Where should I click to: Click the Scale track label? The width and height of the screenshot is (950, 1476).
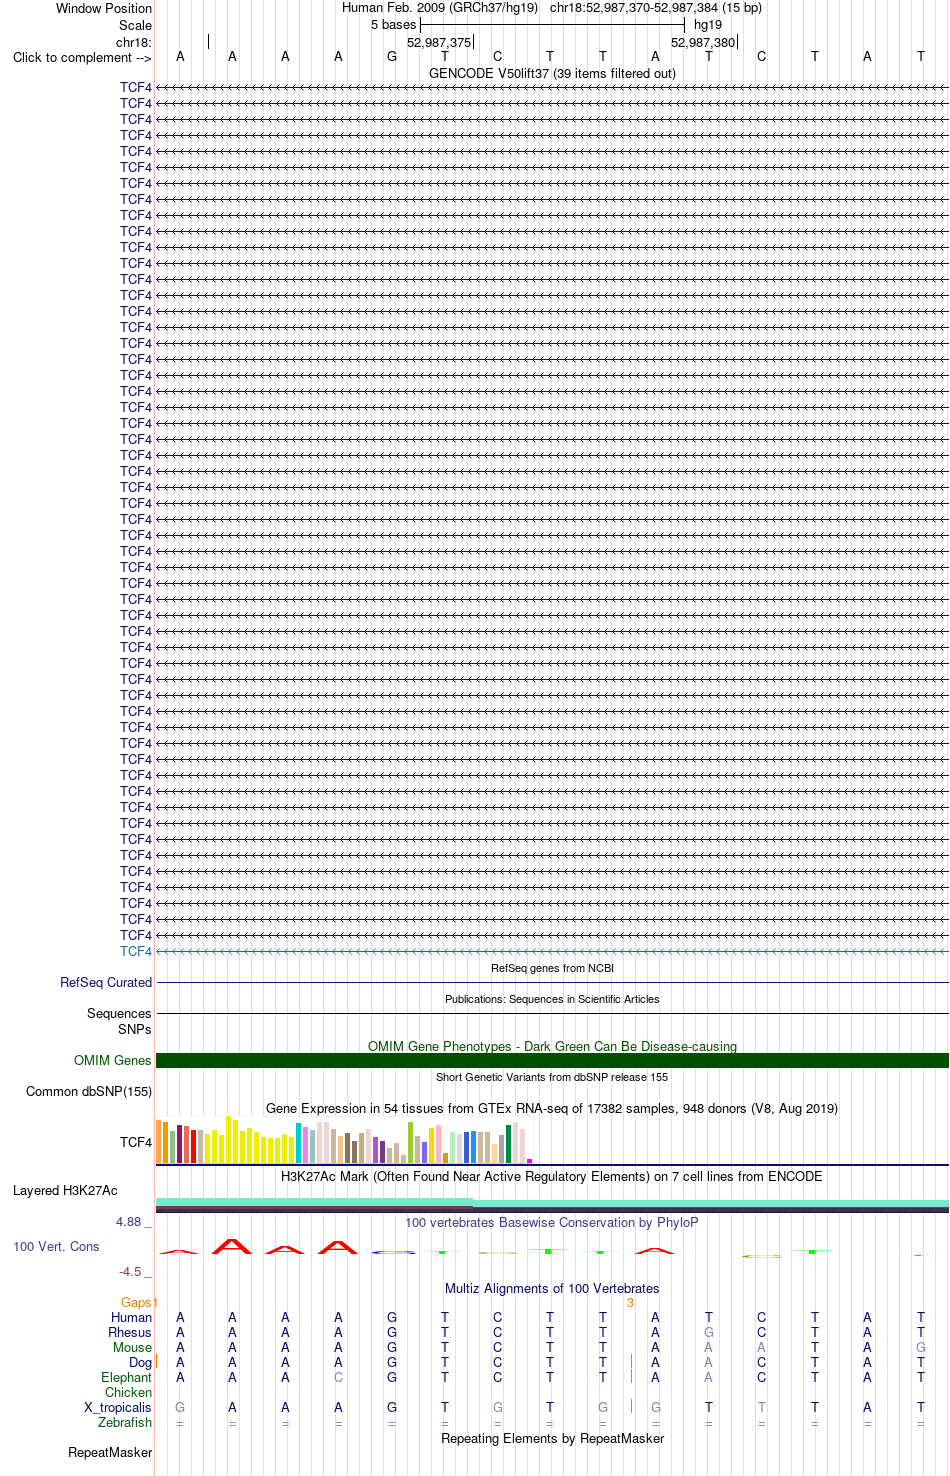[135, 25]
